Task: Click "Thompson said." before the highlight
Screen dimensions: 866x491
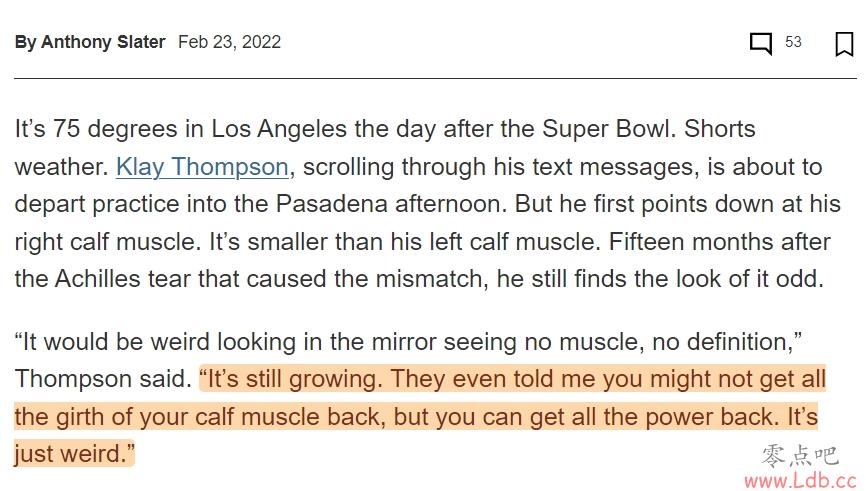Action: (x=103, y=379)
